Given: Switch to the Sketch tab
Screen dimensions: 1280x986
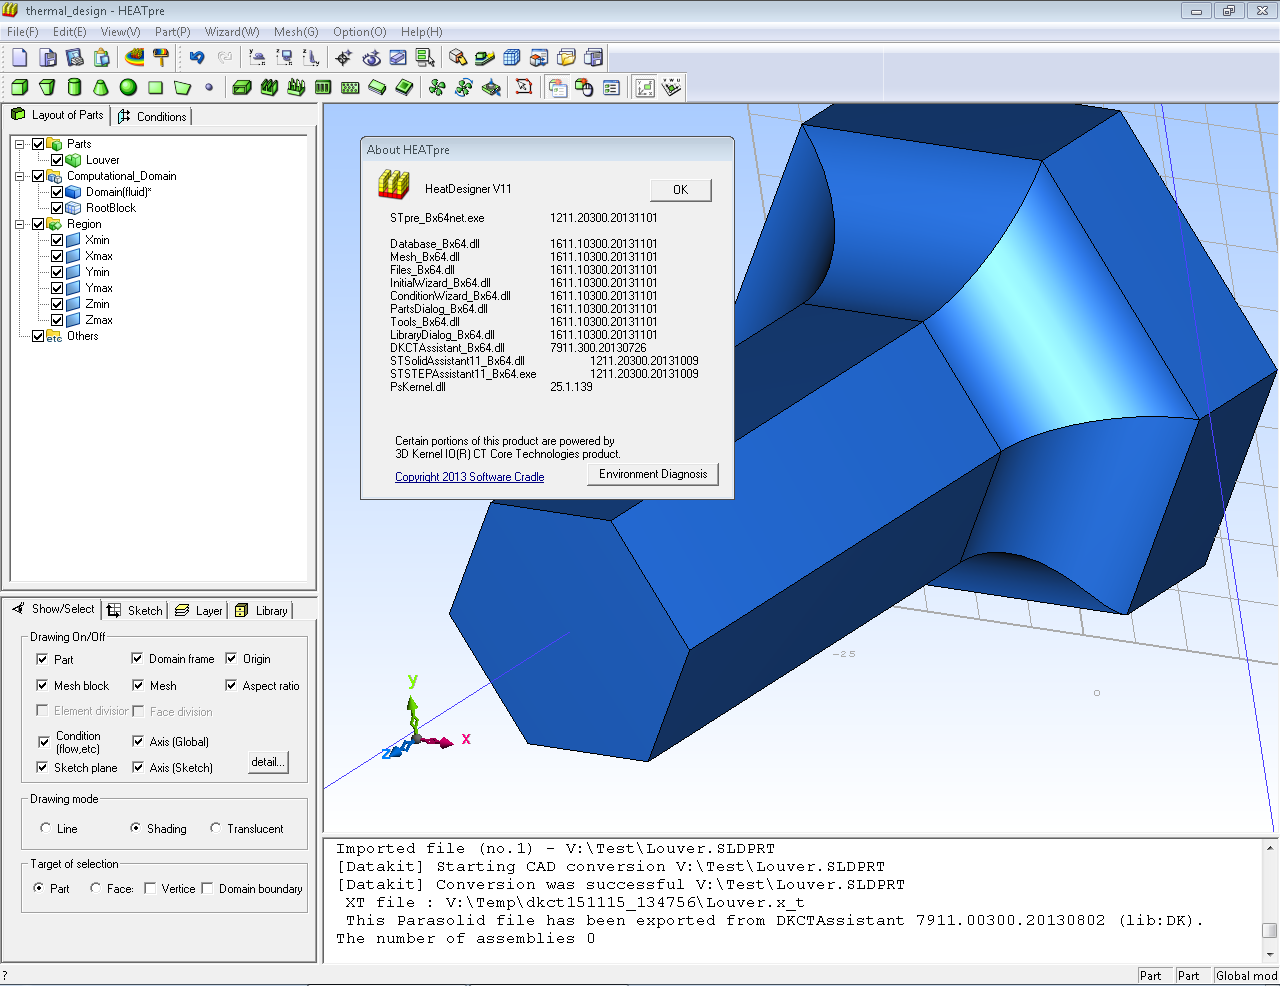Looking at the screenshot, I should pyautogui.click(x=135, y=610).
